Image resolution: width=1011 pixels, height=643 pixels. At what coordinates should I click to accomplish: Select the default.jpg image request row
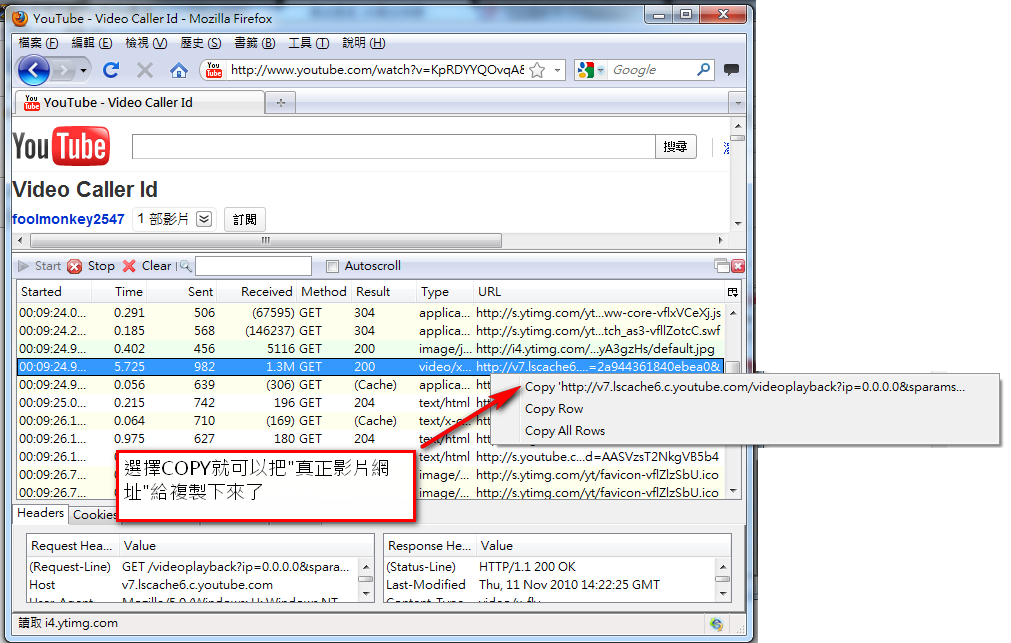370,349
